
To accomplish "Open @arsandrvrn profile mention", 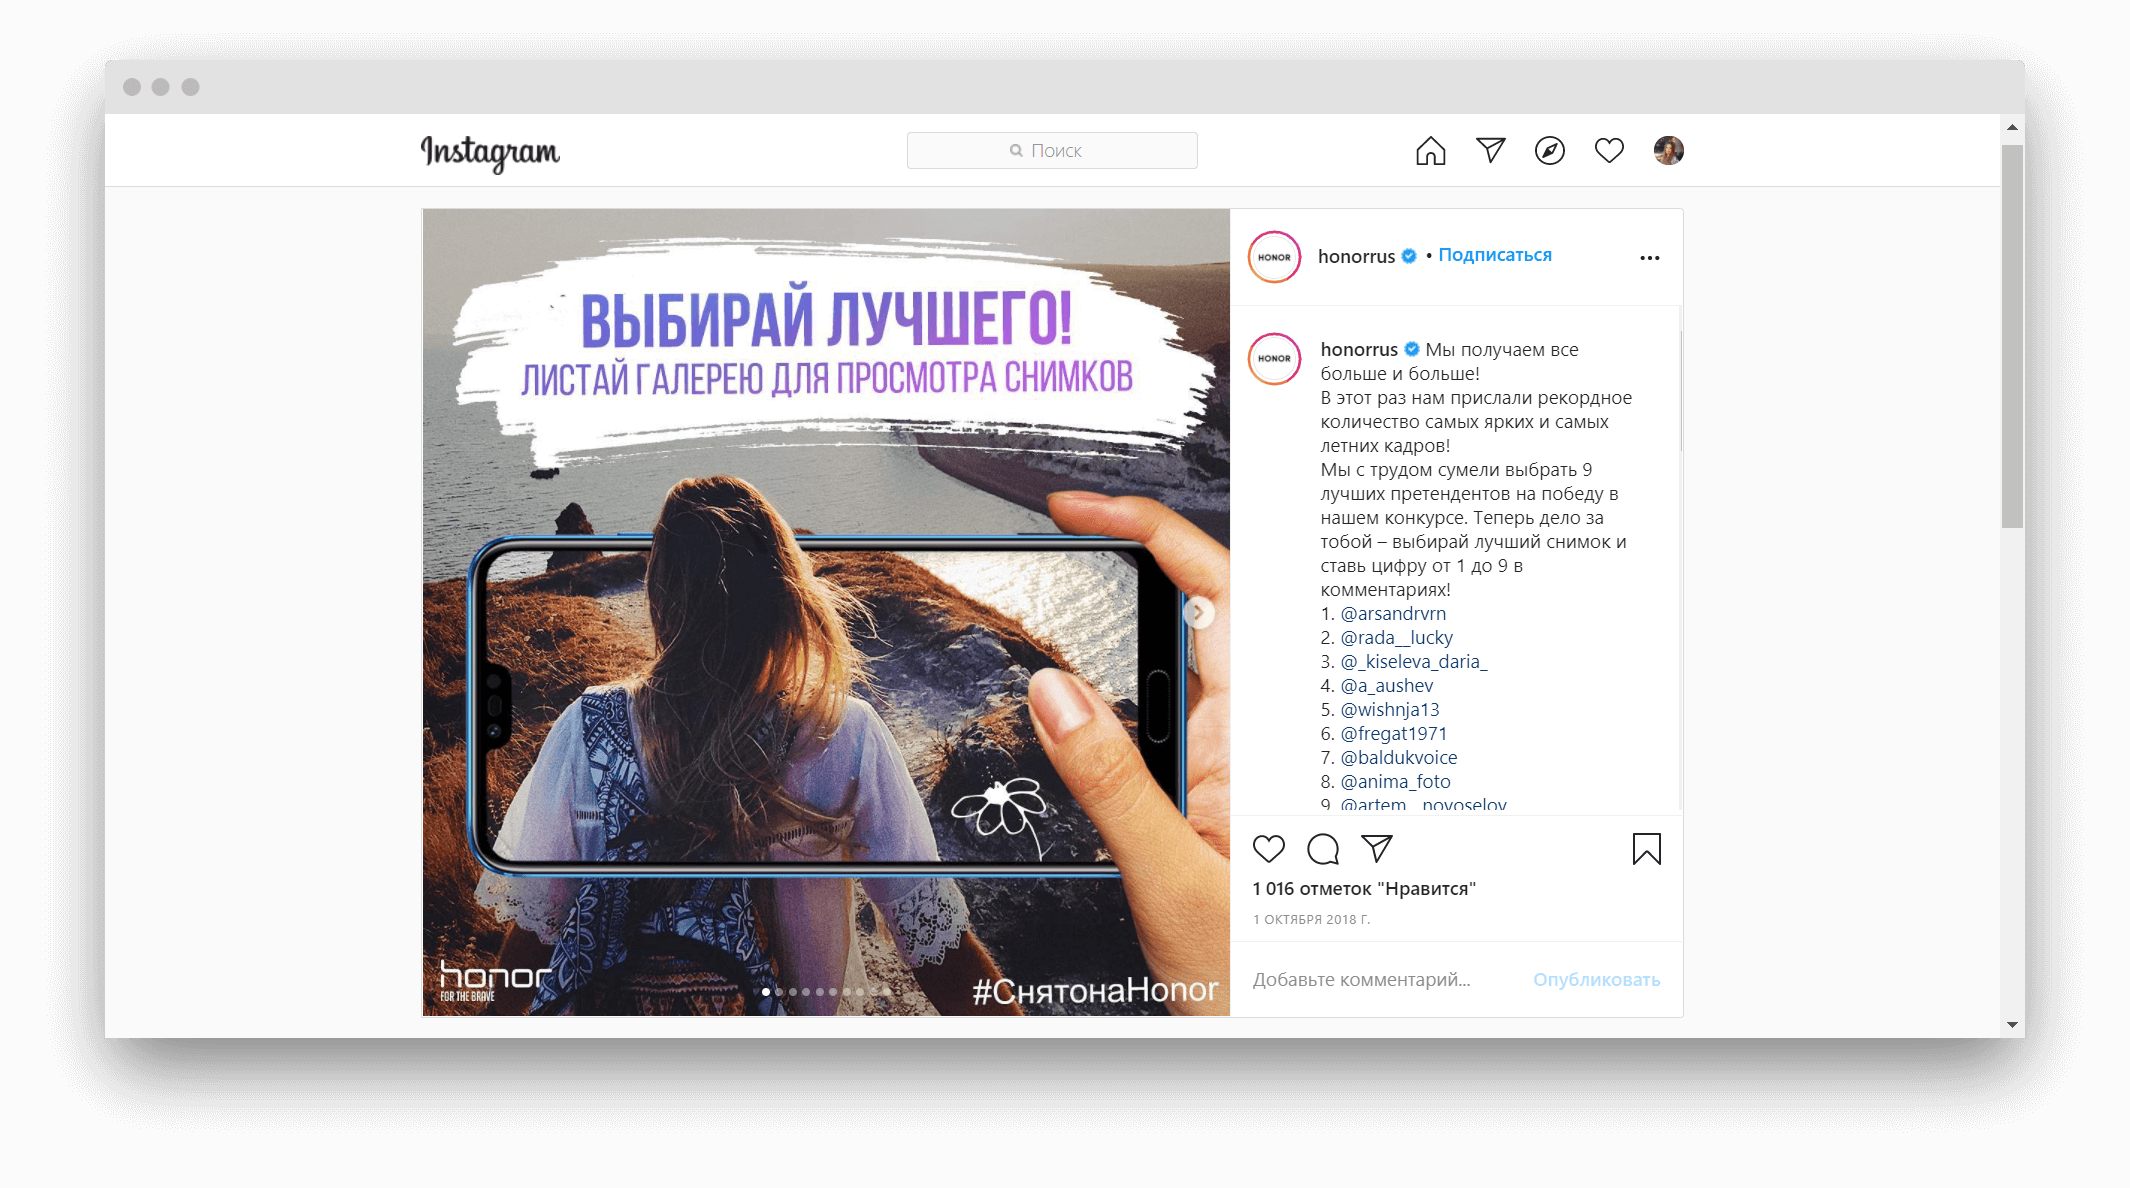I will [x=1393, y=613].
